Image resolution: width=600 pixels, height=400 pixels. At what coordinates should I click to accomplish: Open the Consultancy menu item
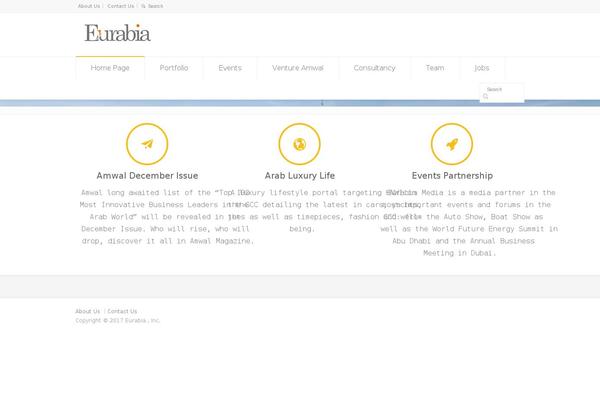(x=374, y=68)
